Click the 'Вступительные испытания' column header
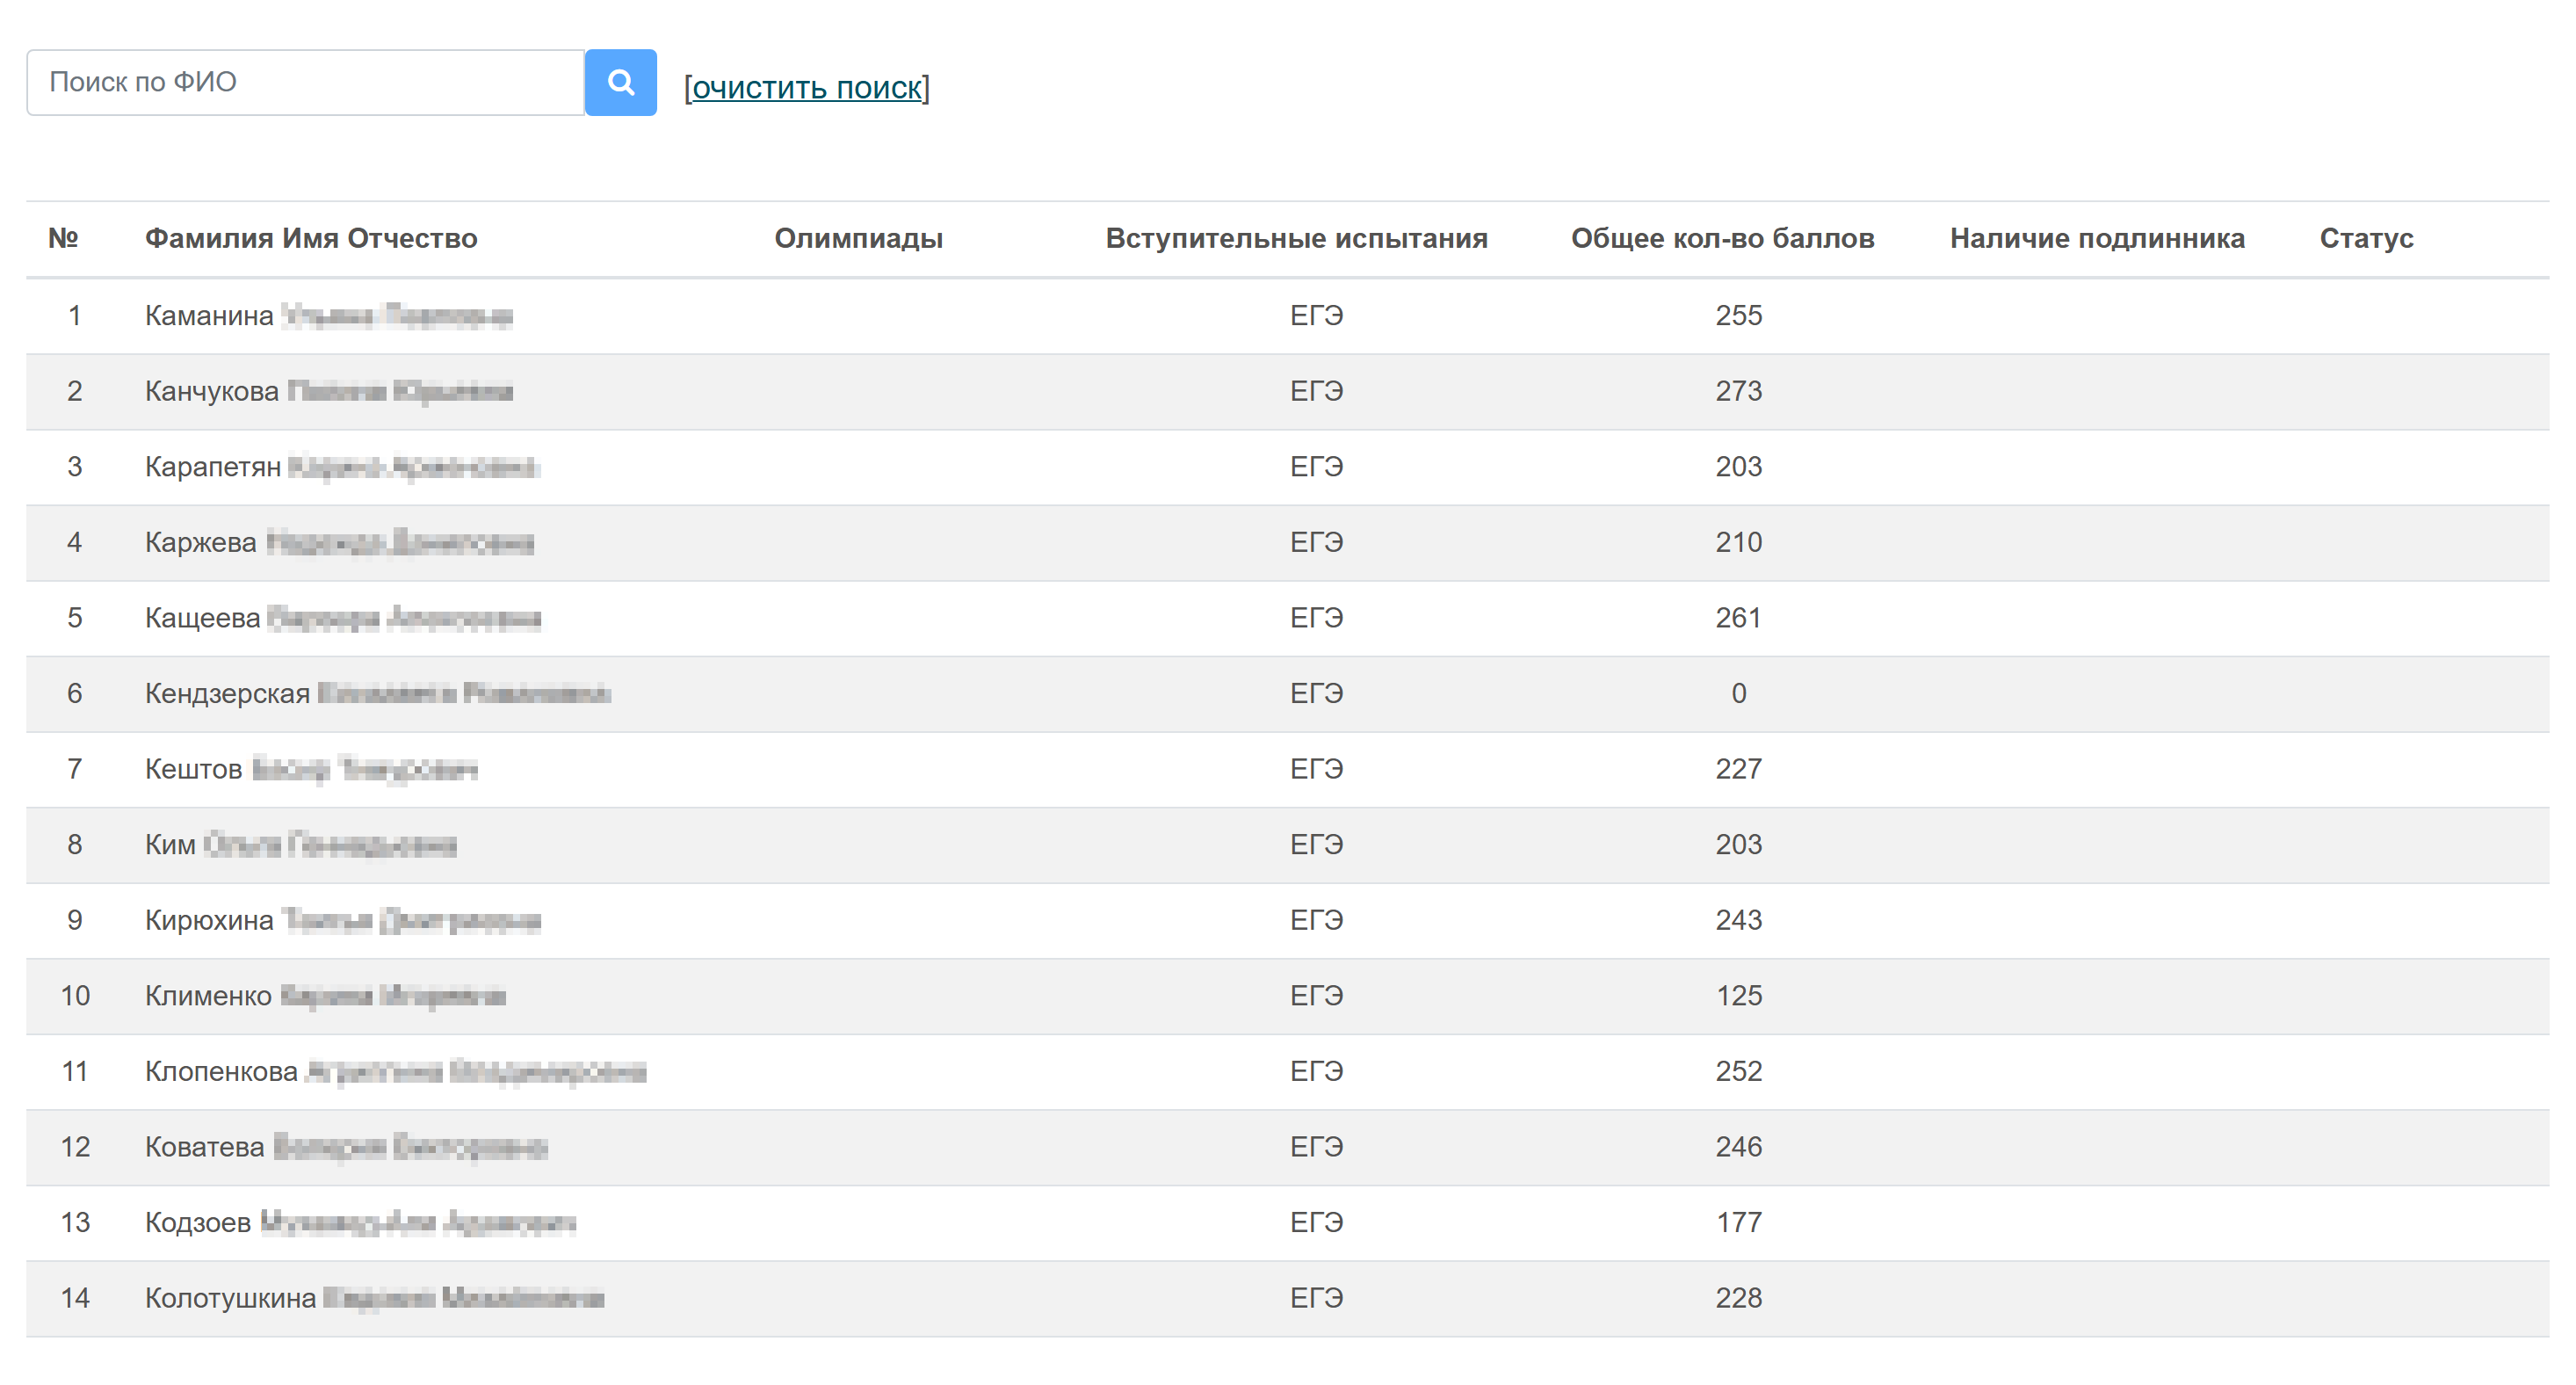Viewport: 2576px width, 1385px height. tap(1296, 238)
